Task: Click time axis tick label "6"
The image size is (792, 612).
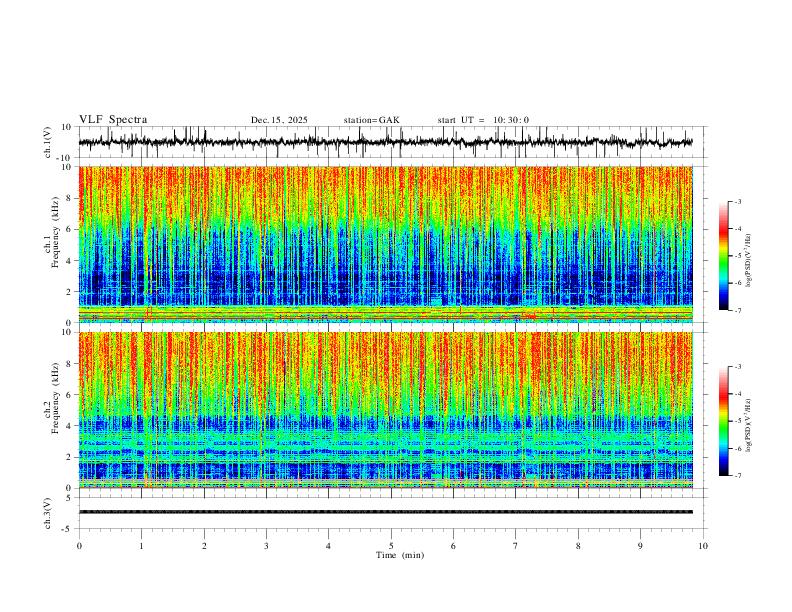Action: [x=453, y=546]
